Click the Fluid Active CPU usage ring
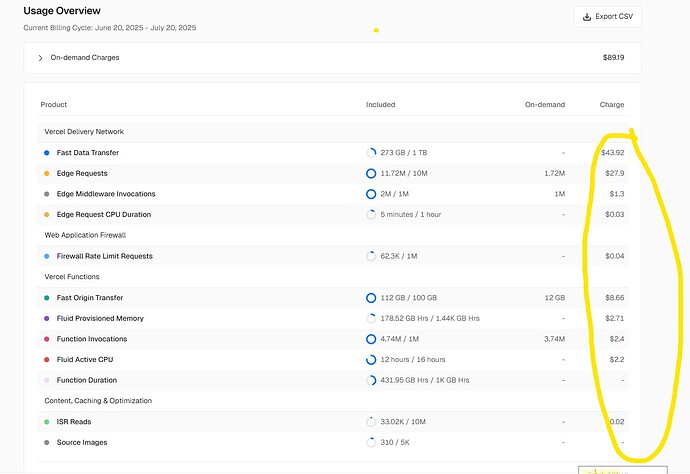Screen dimensions: 690x474 coord(371,360)
